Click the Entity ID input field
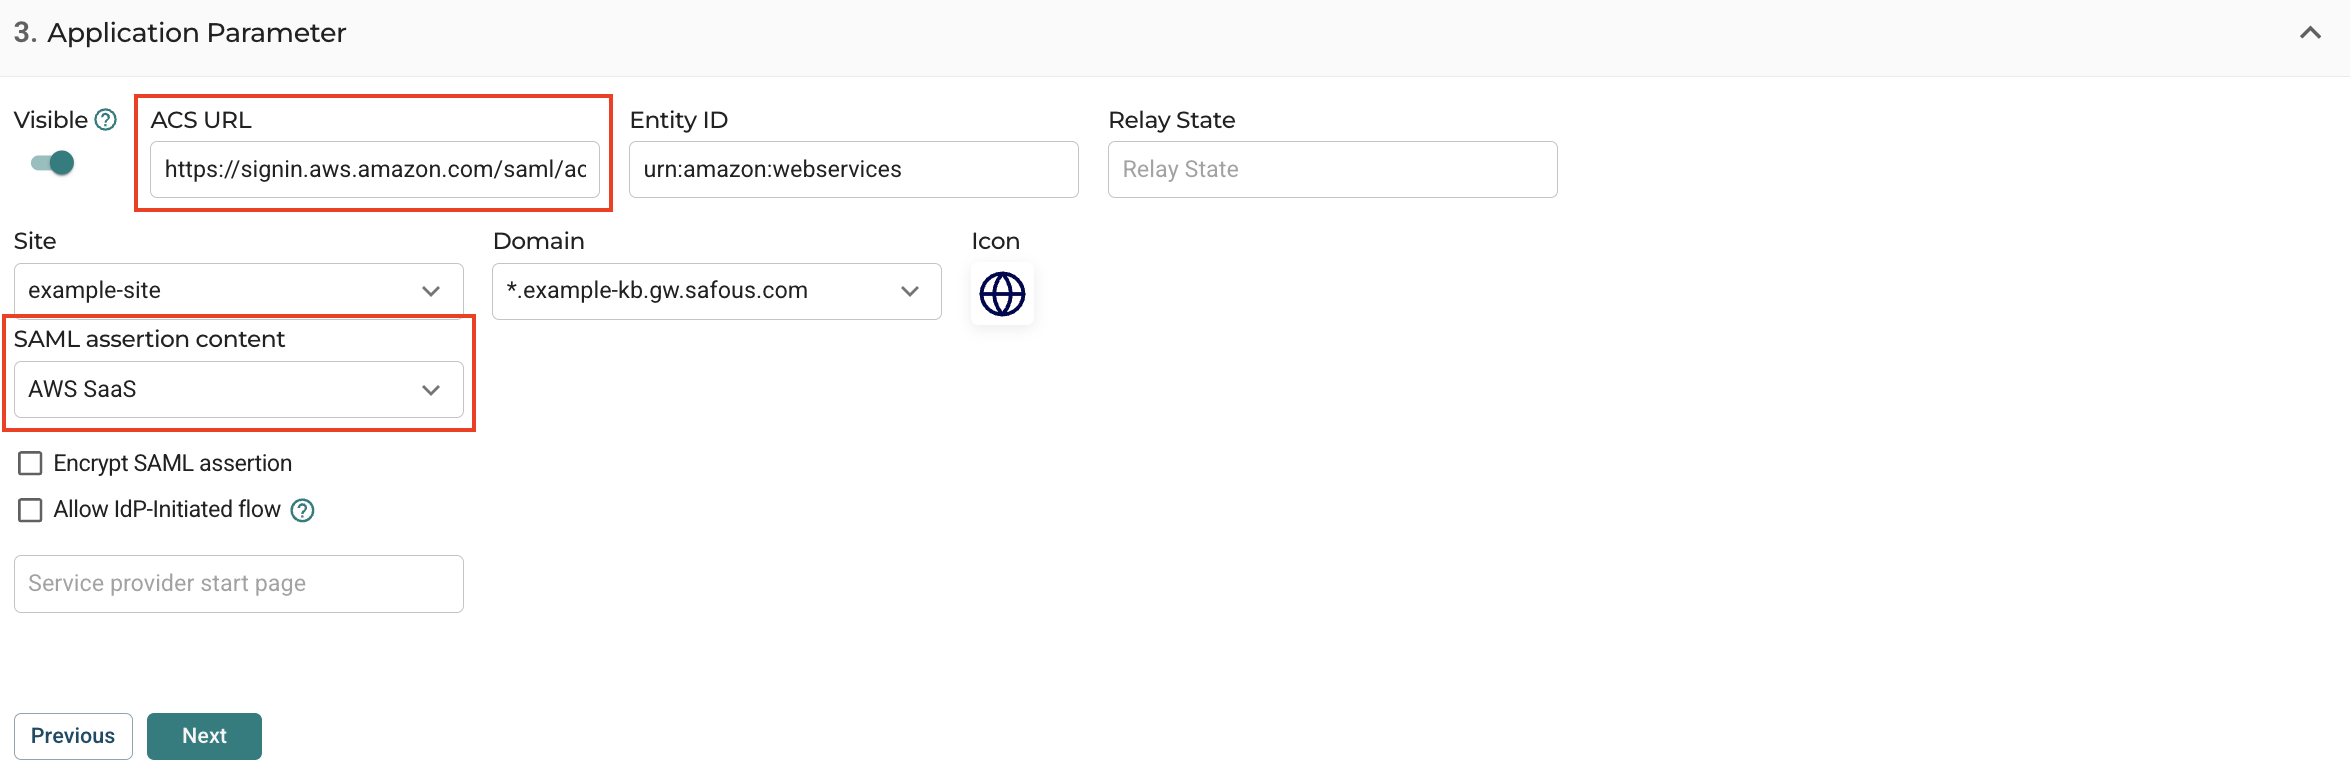Viewport: 2350px width, 776px height. pyautogui.click(x=854, y=169)
